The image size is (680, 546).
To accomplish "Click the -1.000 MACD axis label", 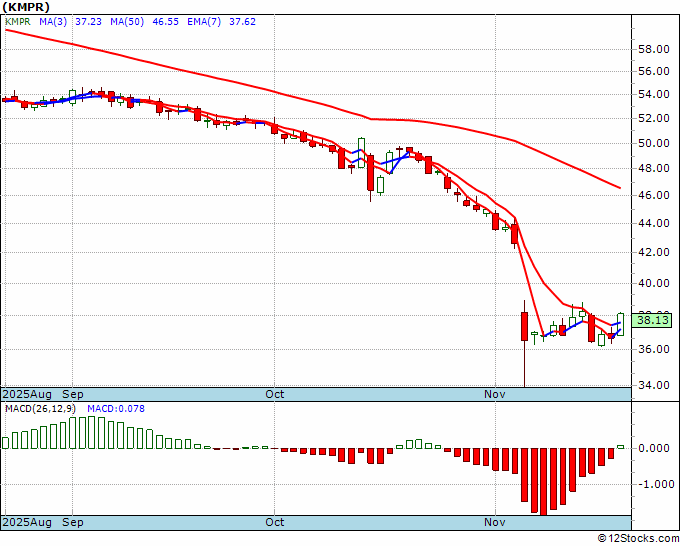I will point(655,484).
